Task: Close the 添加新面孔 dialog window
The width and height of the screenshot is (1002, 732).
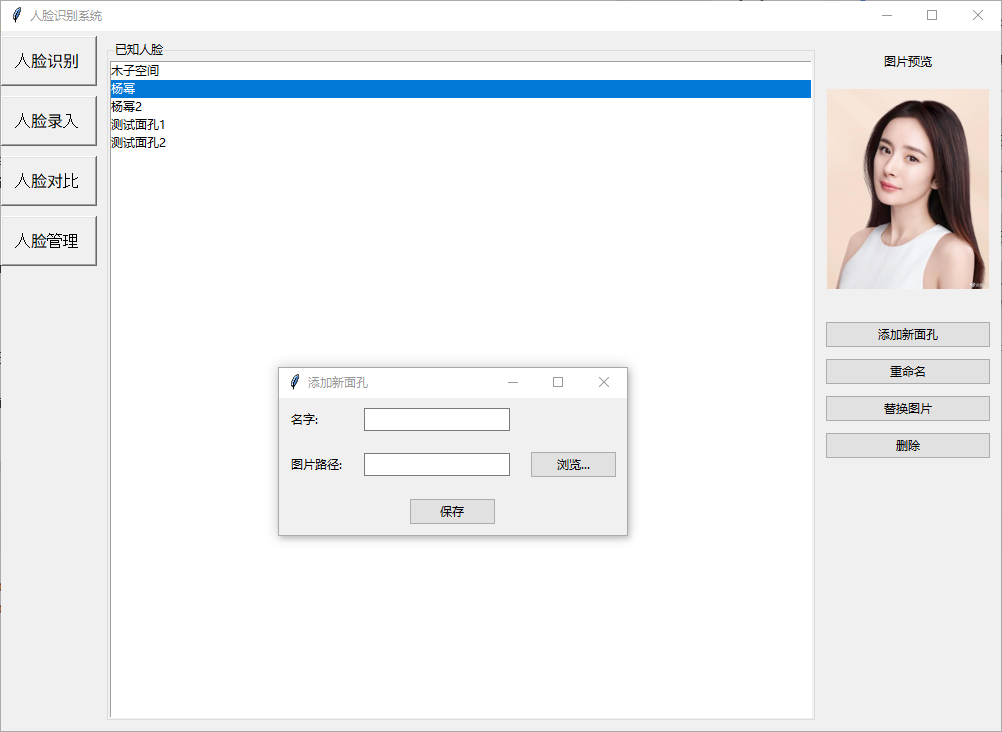Action: (604, 382)
